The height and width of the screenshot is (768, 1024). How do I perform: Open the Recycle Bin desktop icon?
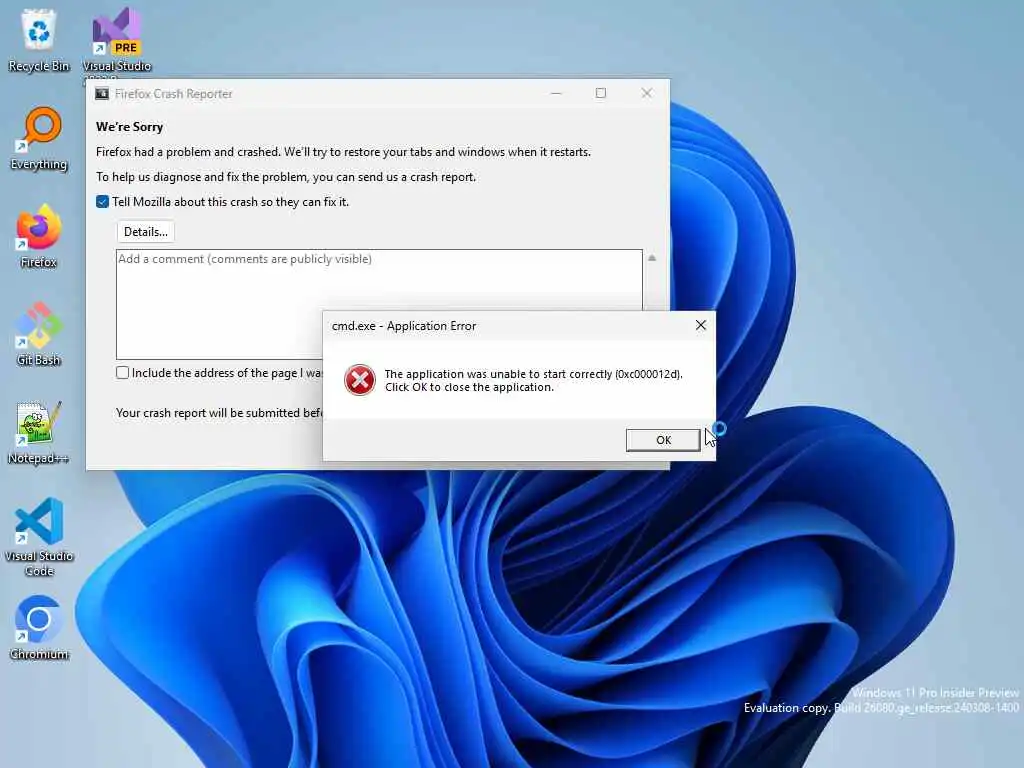click(x=39, y=39)
